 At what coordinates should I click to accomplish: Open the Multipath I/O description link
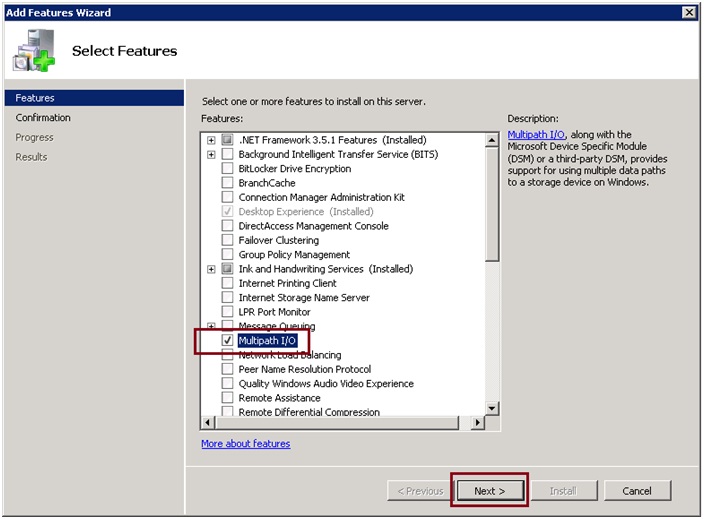(536, 135)
